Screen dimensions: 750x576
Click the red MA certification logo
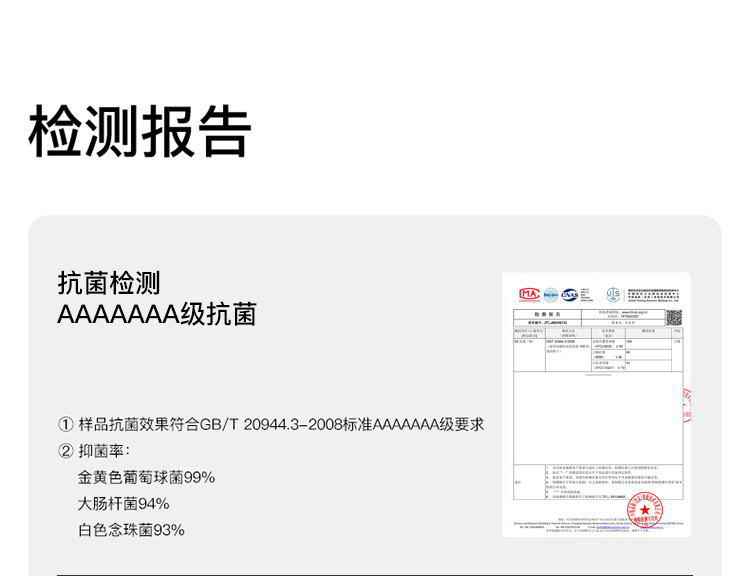529,293
